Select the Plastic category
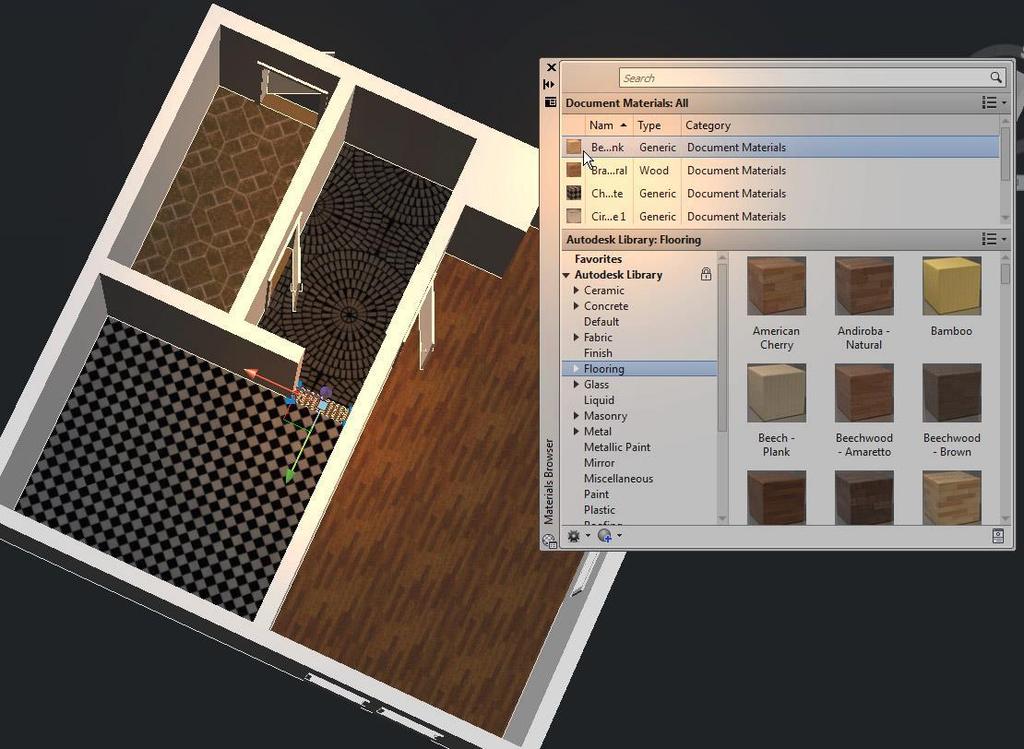Image resolution: width=1024 pixels, height=749 pixels. point(600,509)
